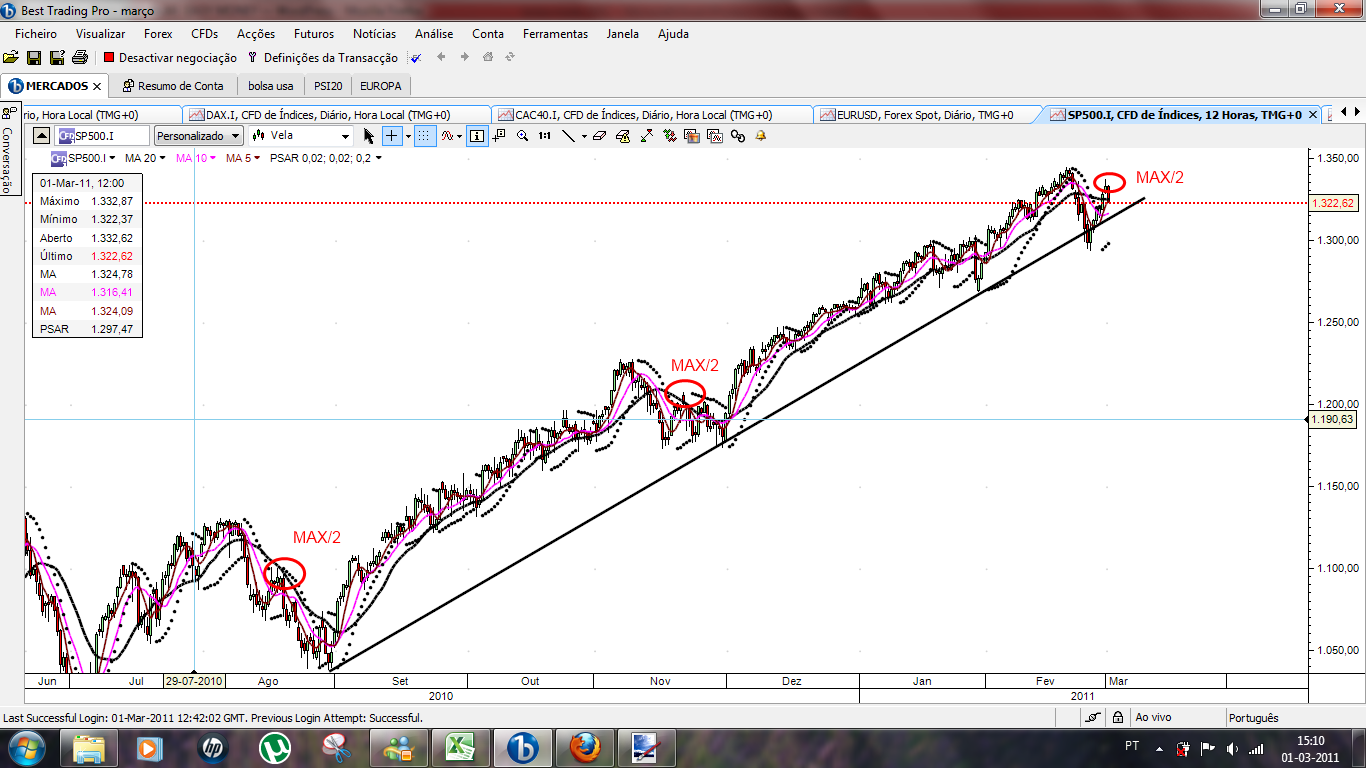Select the magnifier zoom tool
The width and height of the screenshot is (1366, 768).
point(522,136)
